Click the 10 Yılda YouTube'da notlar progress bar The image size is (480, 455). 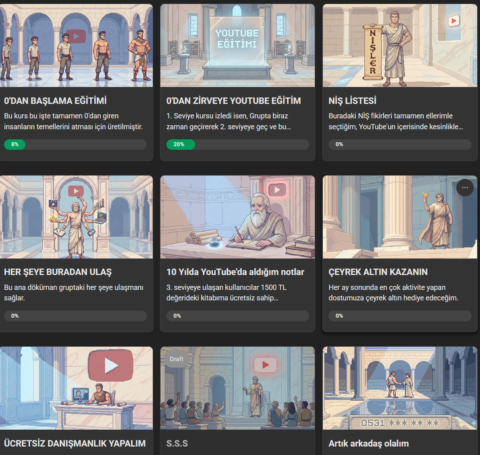coord(238,316)
